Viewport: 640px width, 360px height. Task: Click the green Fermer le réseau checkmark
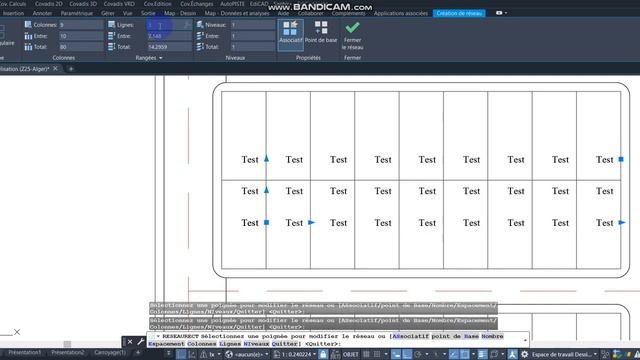pos(352,28)
